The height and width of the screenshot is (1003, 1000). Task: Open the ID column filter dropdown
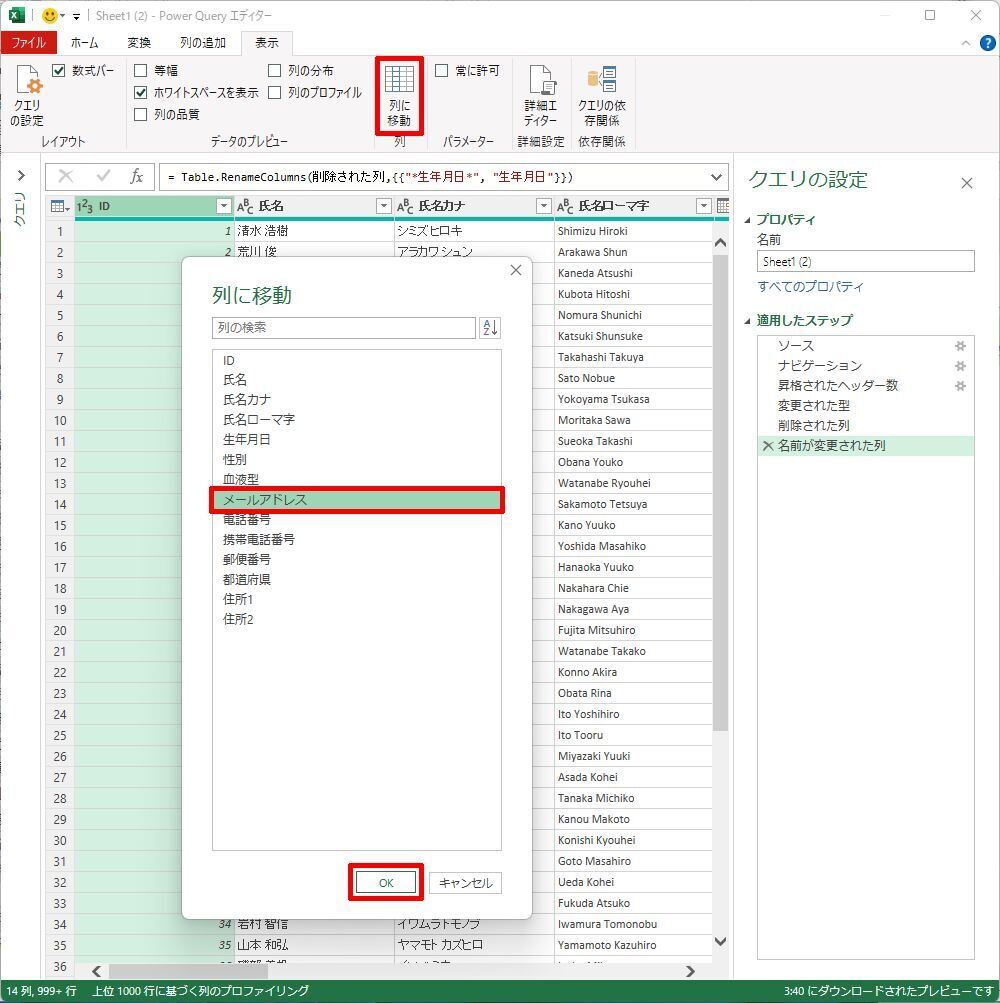click(224, 206)
